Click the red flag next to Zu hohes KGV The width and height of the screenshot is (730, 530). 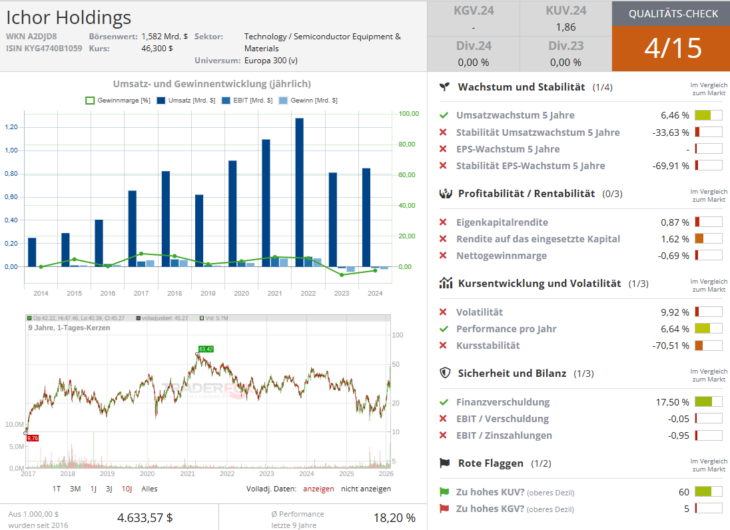point(444,508)
